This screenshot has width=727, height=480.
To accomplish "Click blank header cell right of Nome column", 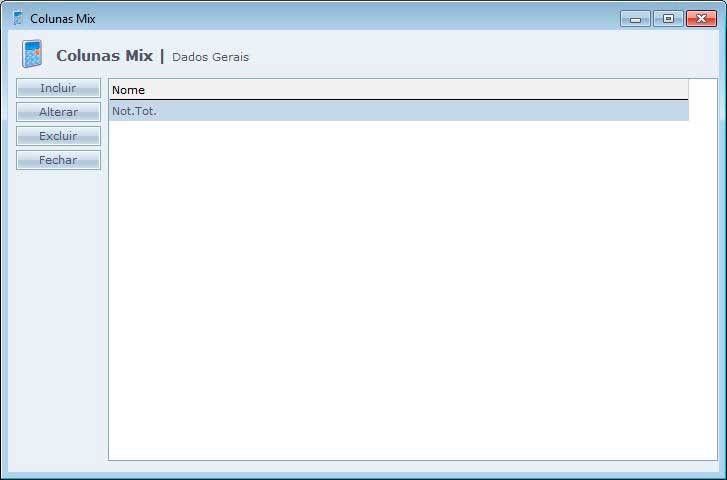I will tap(703, 90).
